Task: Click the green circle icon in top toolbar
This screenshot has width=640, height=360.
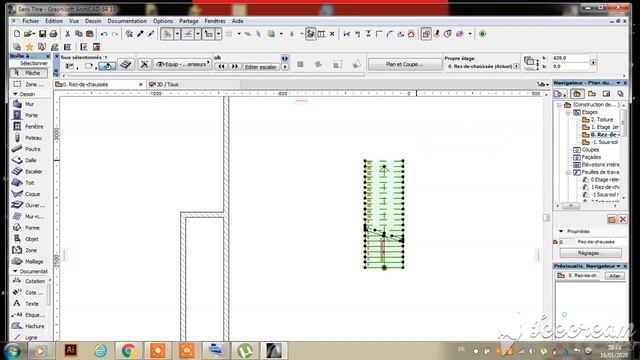Action: [482, 34]
